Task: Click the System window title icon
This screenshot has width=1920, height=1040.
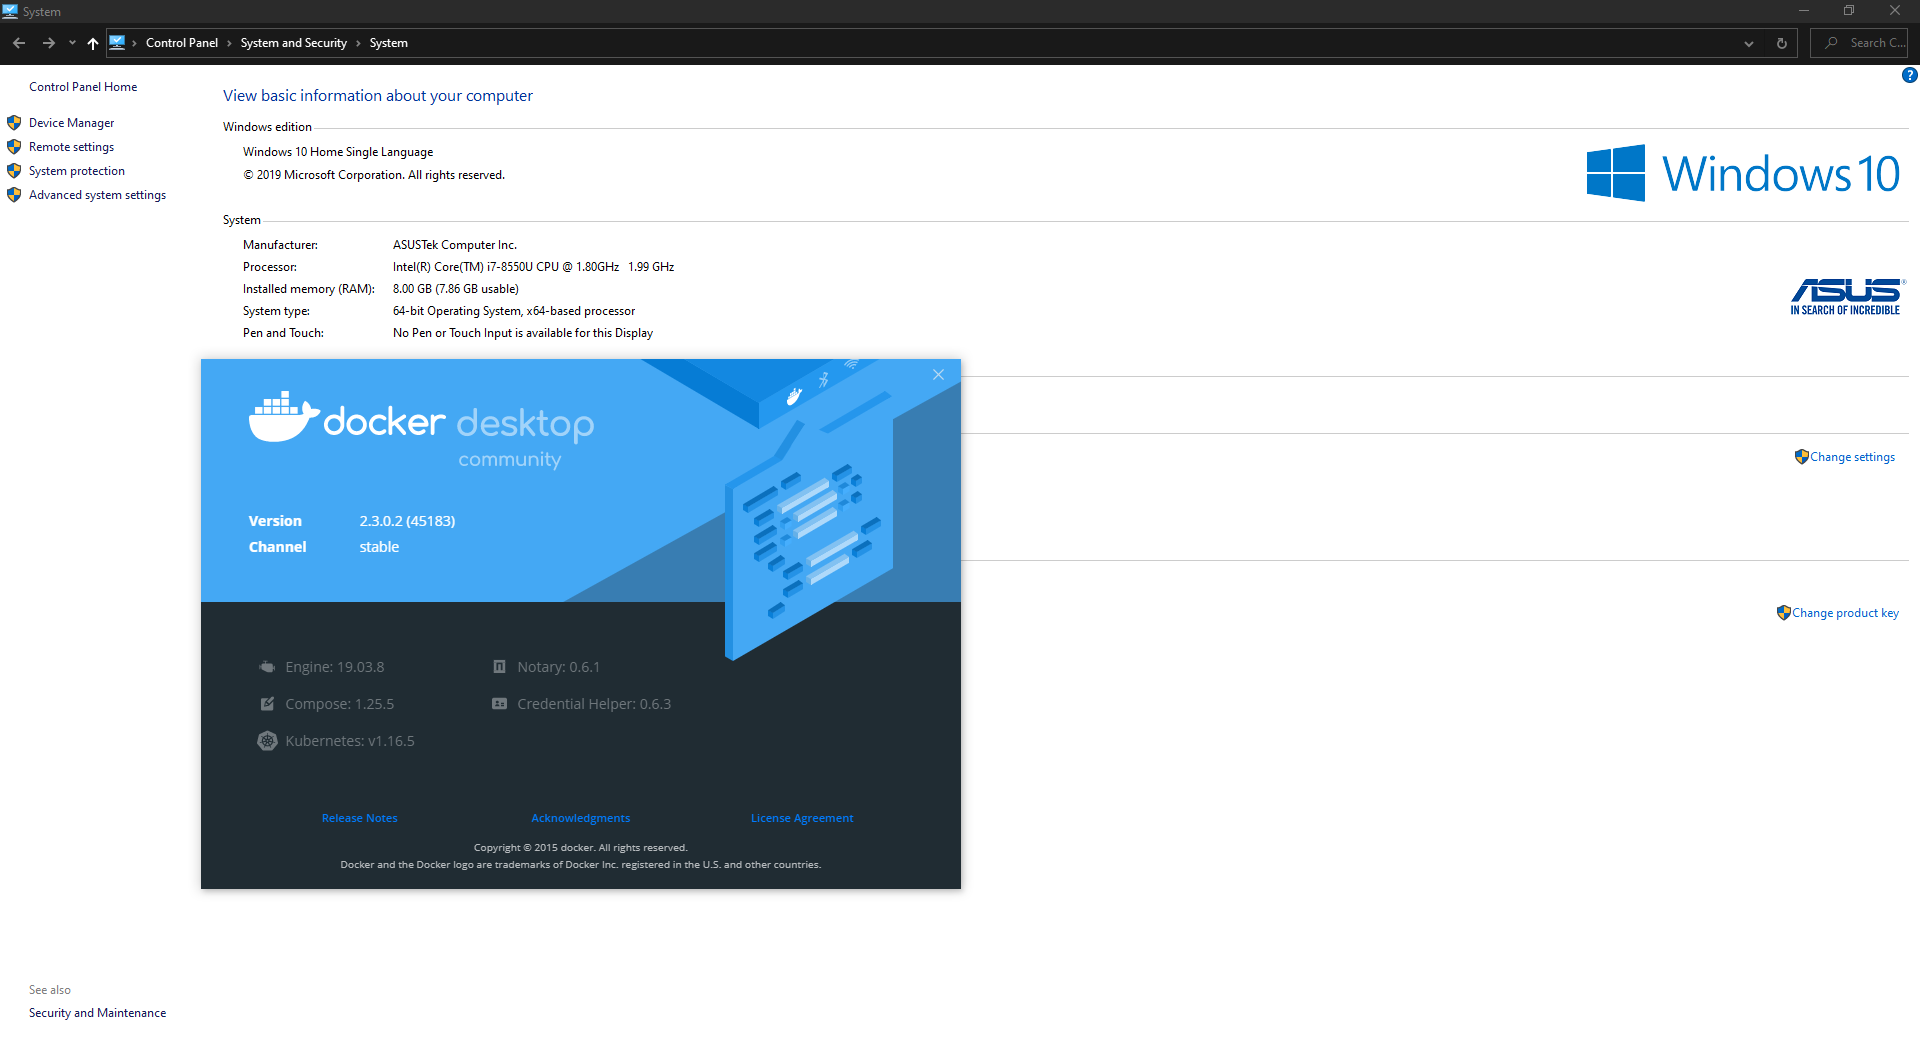Action: (10, 11)
